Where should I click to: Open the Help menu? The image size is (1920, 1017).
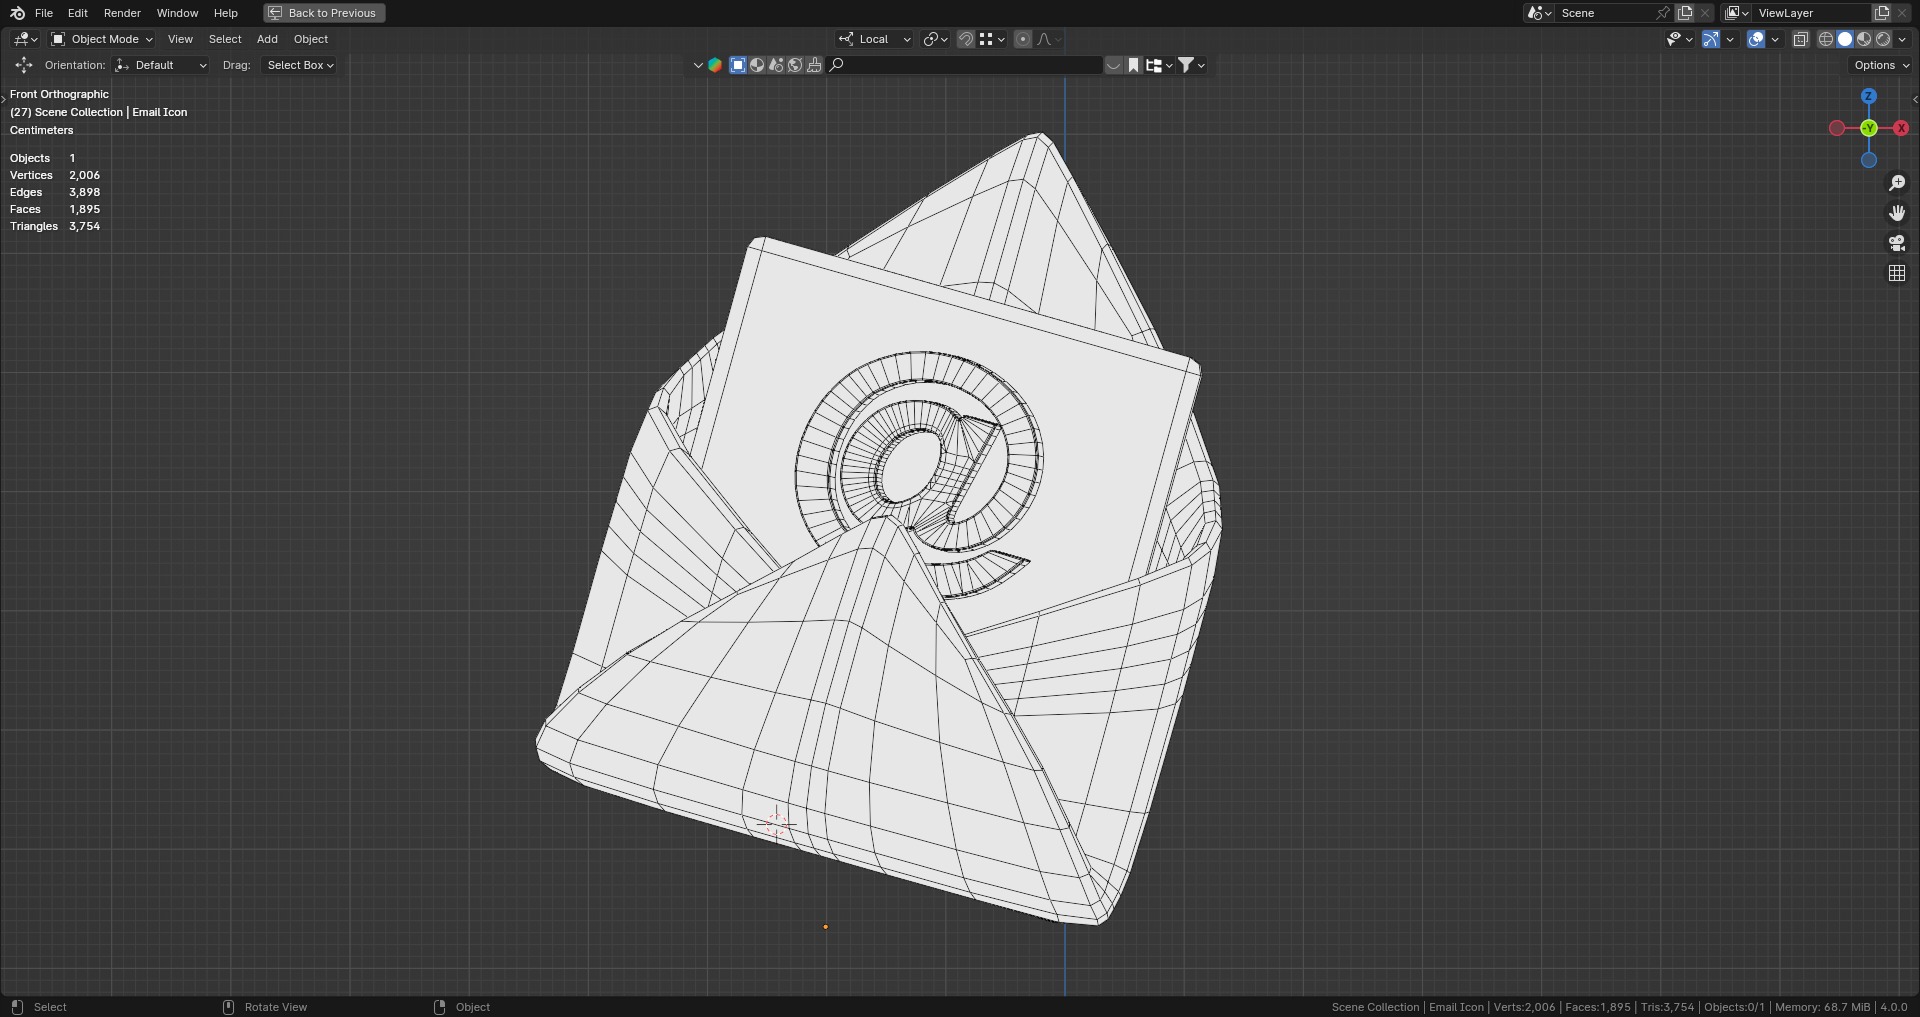click(x=226, y=13)
